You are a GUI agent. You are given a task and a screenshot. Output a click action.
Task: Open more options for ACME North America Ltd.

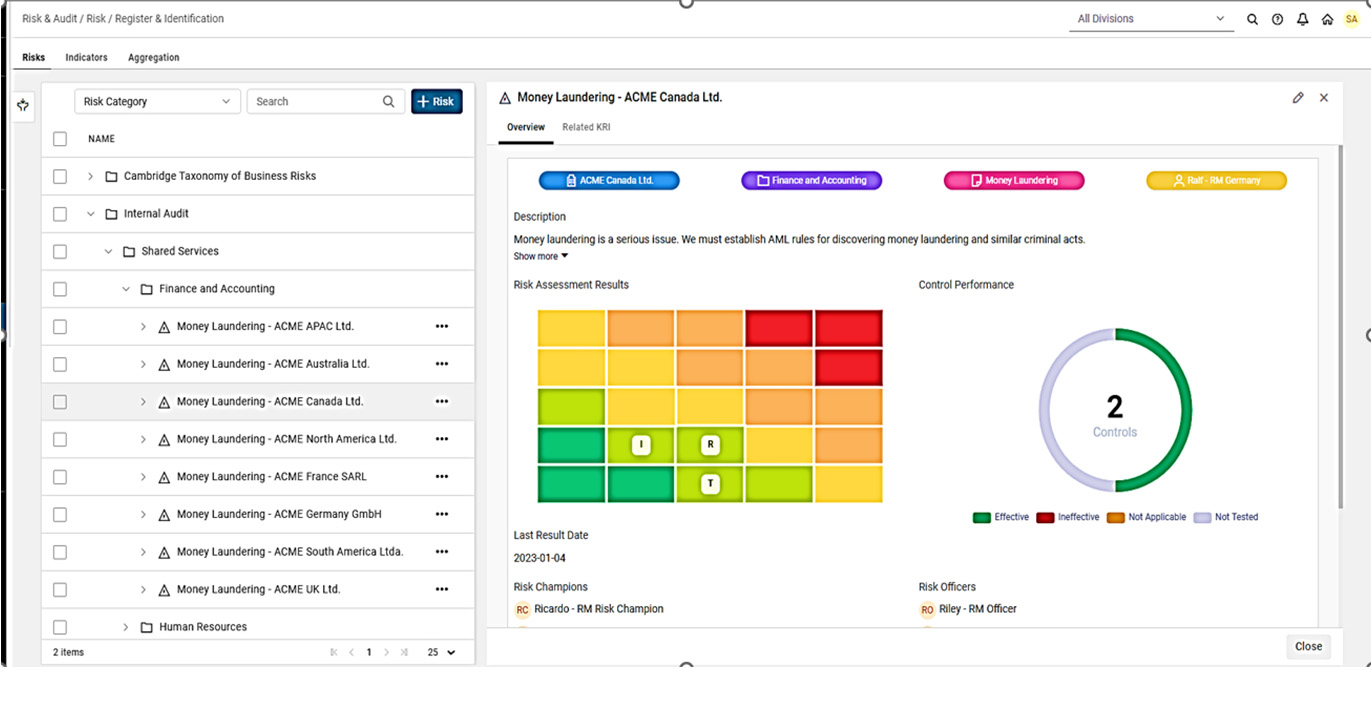442,439
